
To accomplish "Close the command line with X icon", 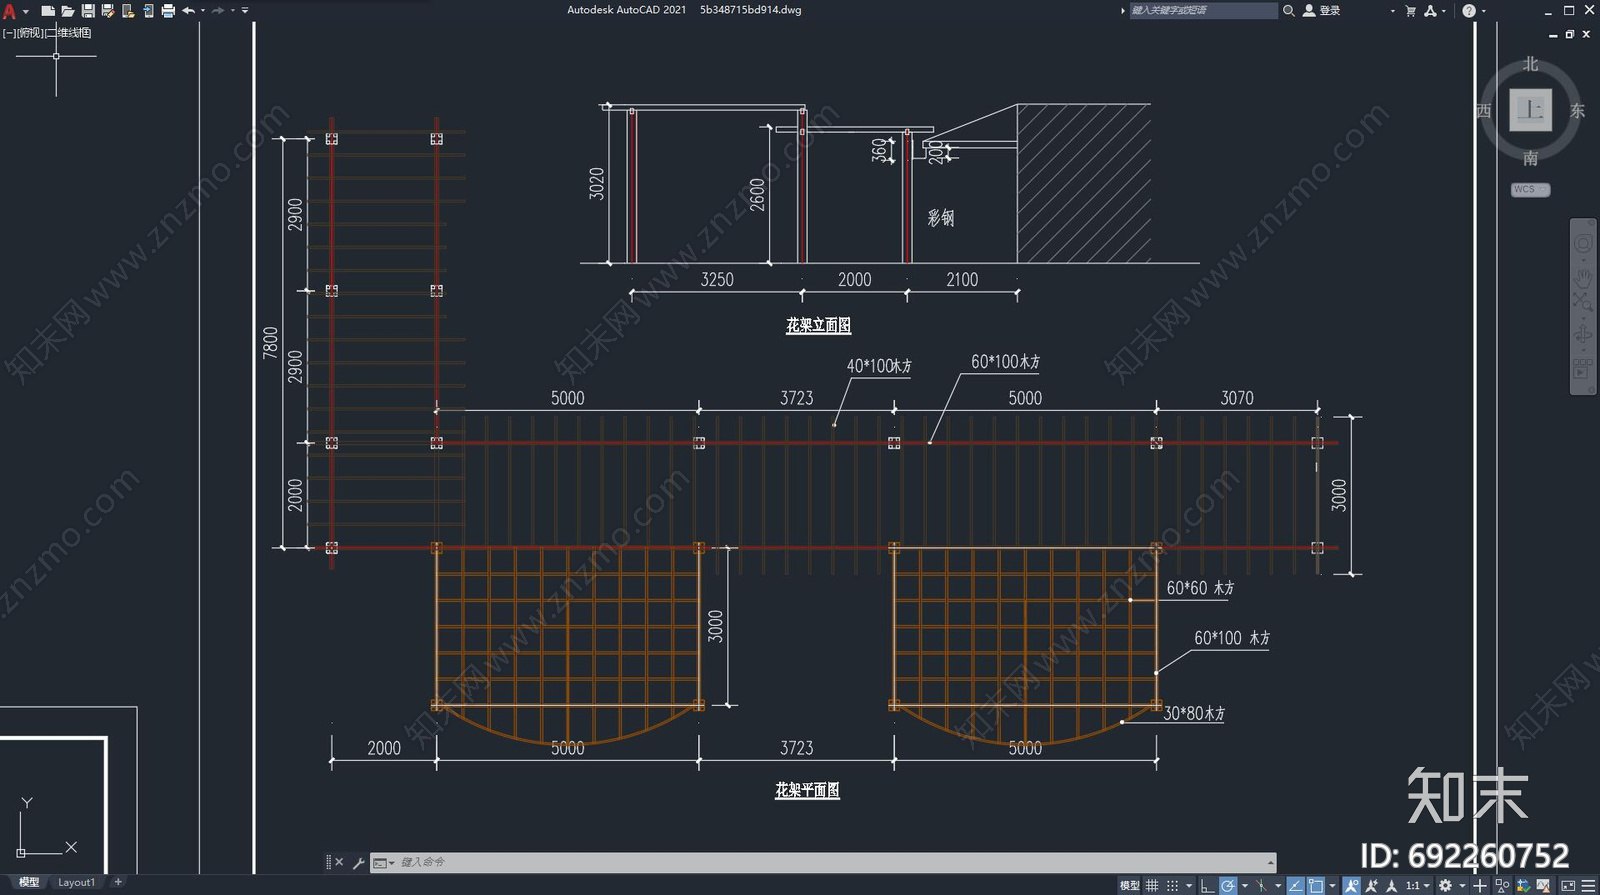I will [x=339, y=862].
